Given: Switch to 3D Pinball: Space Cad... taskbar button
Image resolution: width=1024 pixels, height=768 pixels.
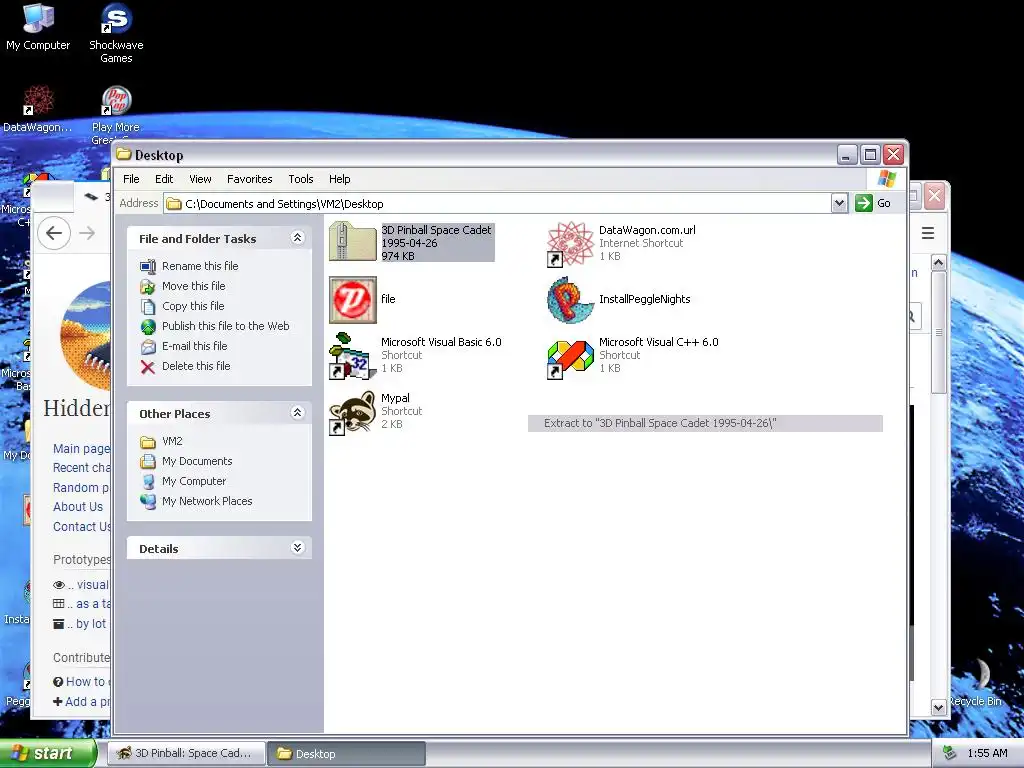Looking at the screenshot, I should pyautogui.click(x=185, y=753).
